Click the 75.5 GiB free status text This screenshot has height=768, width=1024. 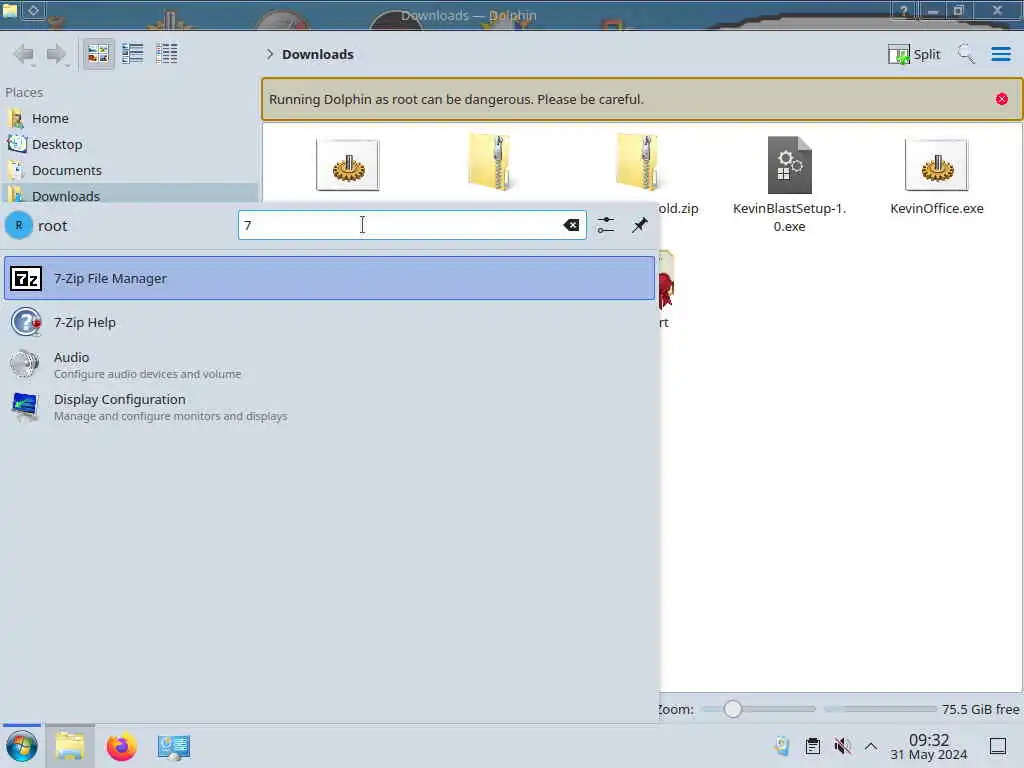(980, 709)
